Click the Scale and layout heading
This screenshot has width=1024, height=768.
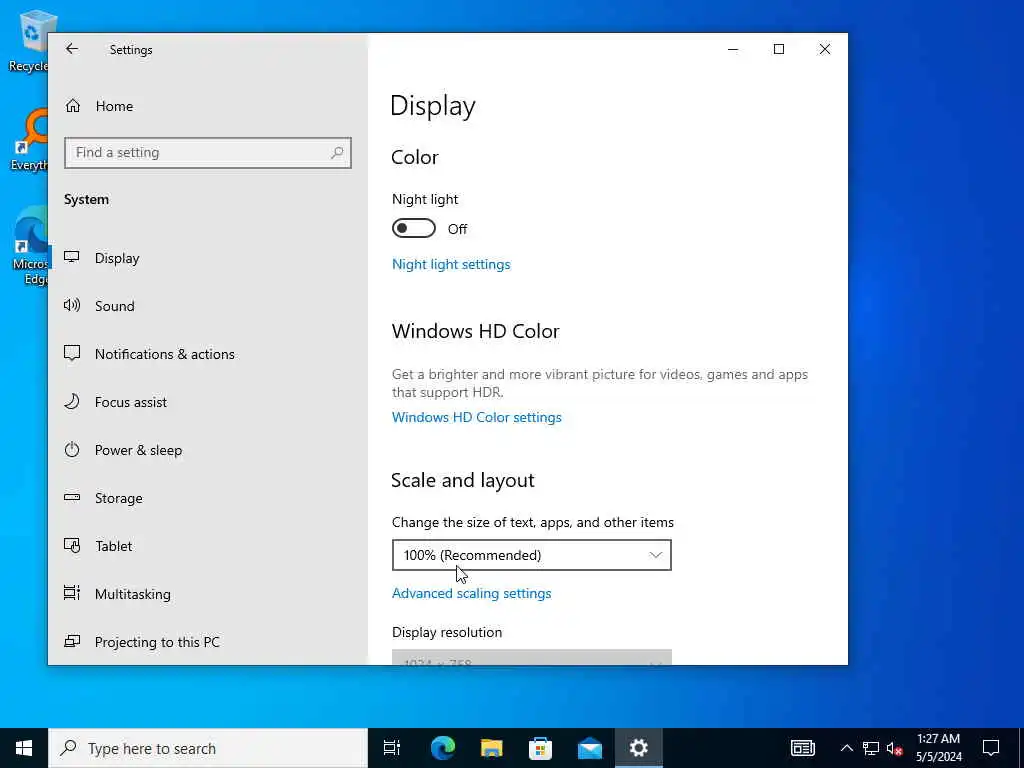point(463,480)
